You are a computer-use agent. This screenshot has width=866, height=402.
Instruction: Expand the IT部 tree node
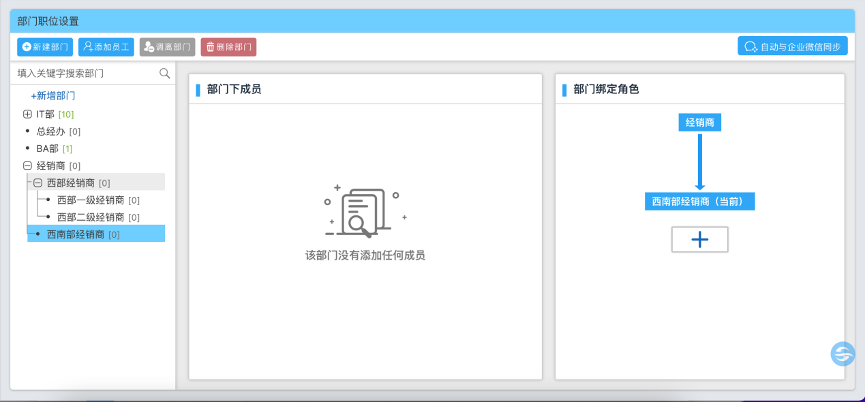27,115
